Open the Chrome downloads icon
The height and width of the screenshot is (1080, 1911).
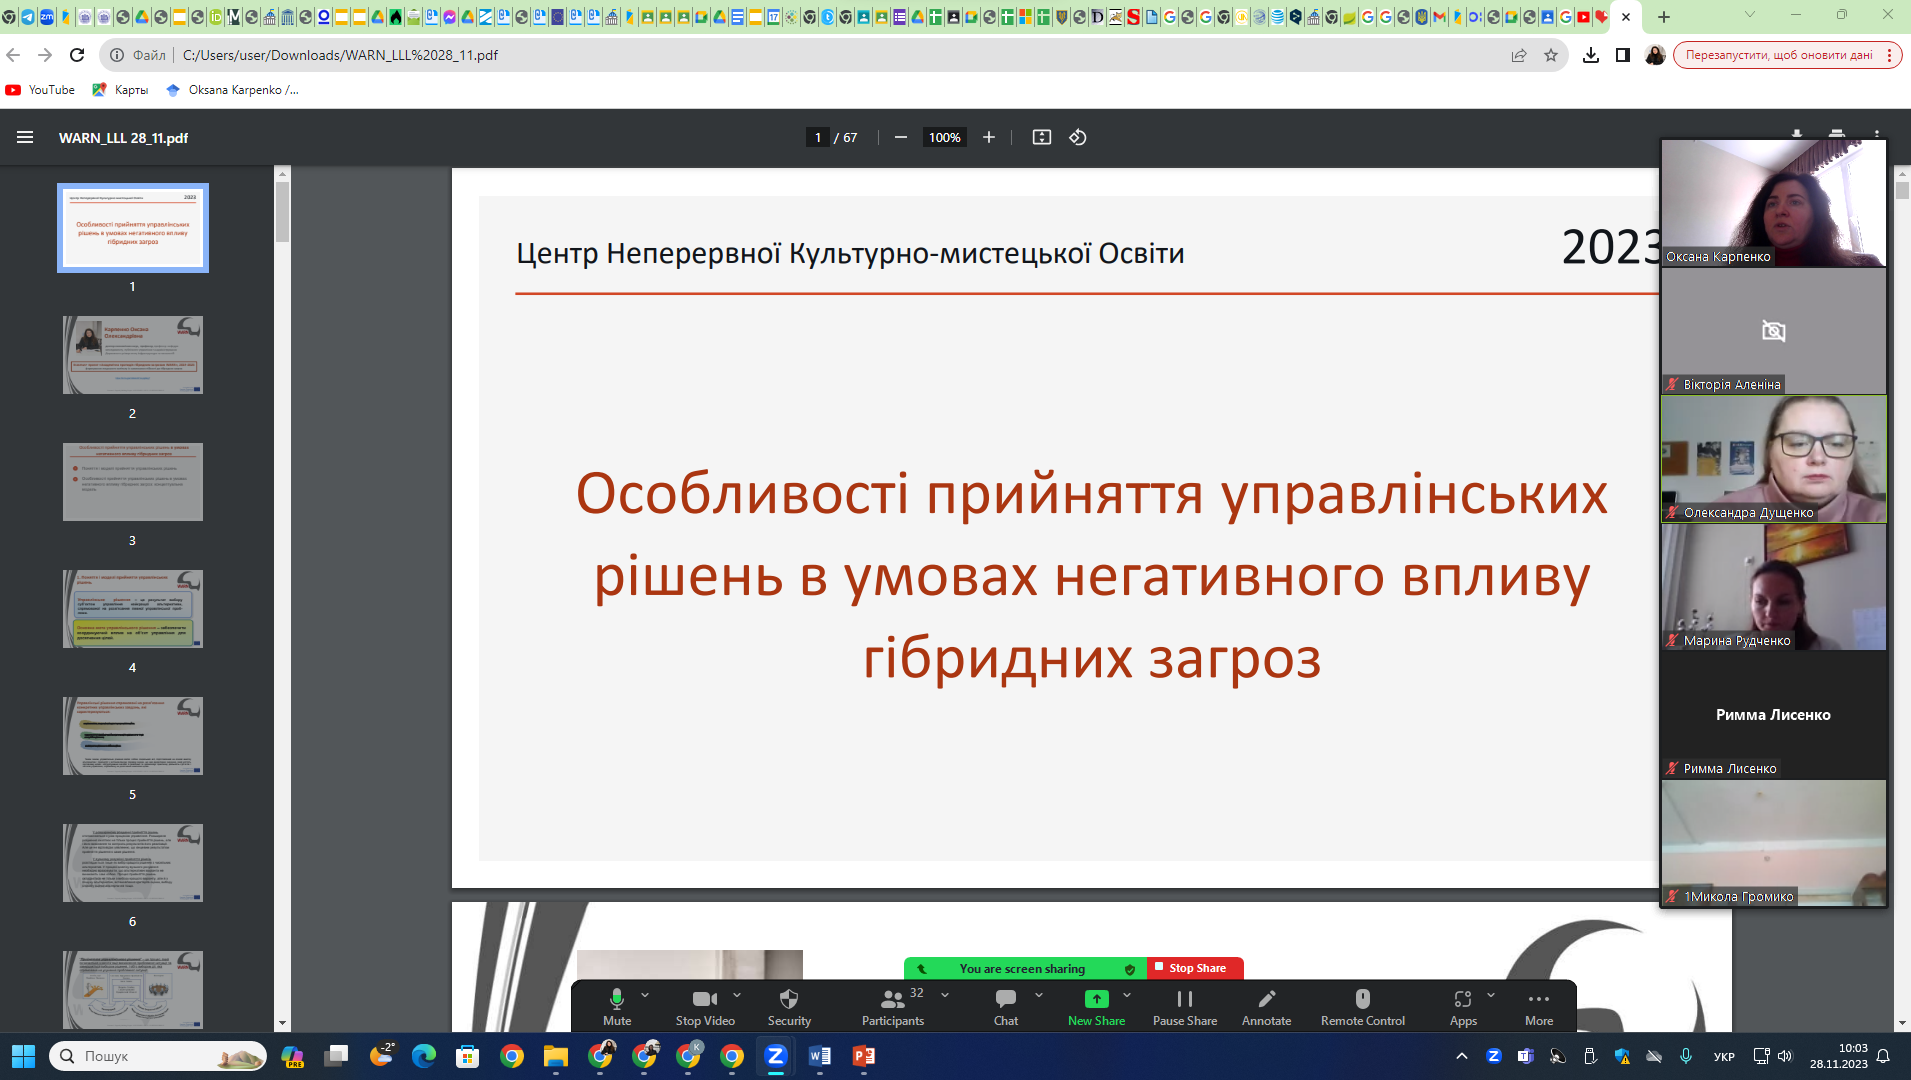[x=1591, y=55]
